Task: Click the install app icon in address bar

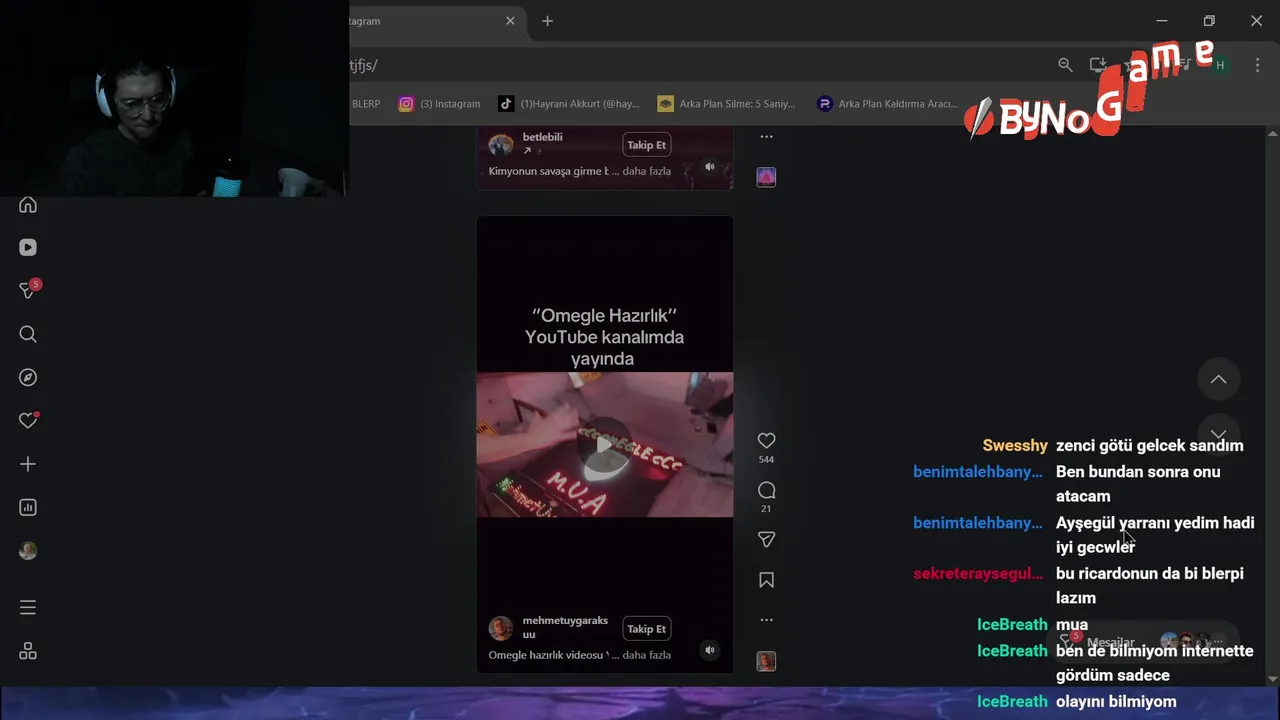Action: coord(1098,65)
